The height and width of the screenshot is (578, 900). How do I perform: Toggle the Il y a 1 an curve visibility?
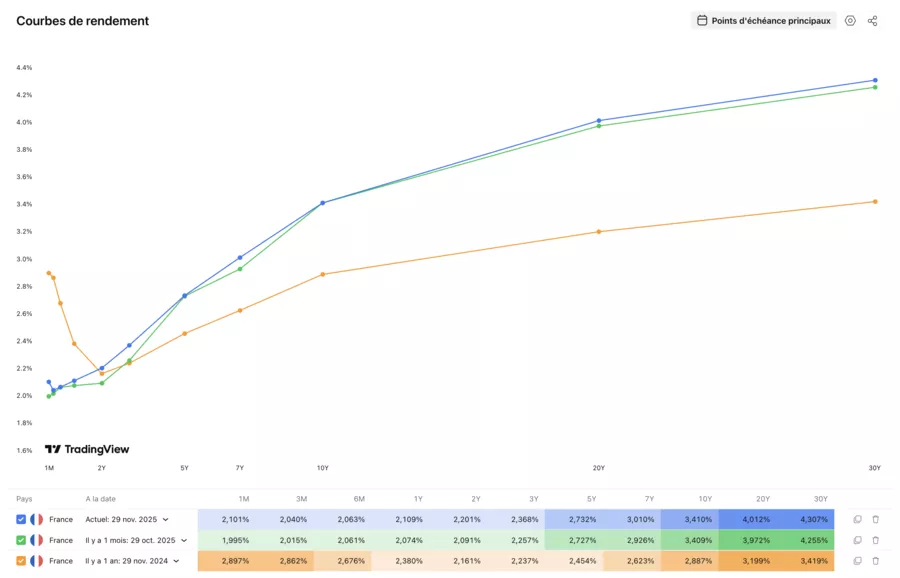[x=20, y=560]
